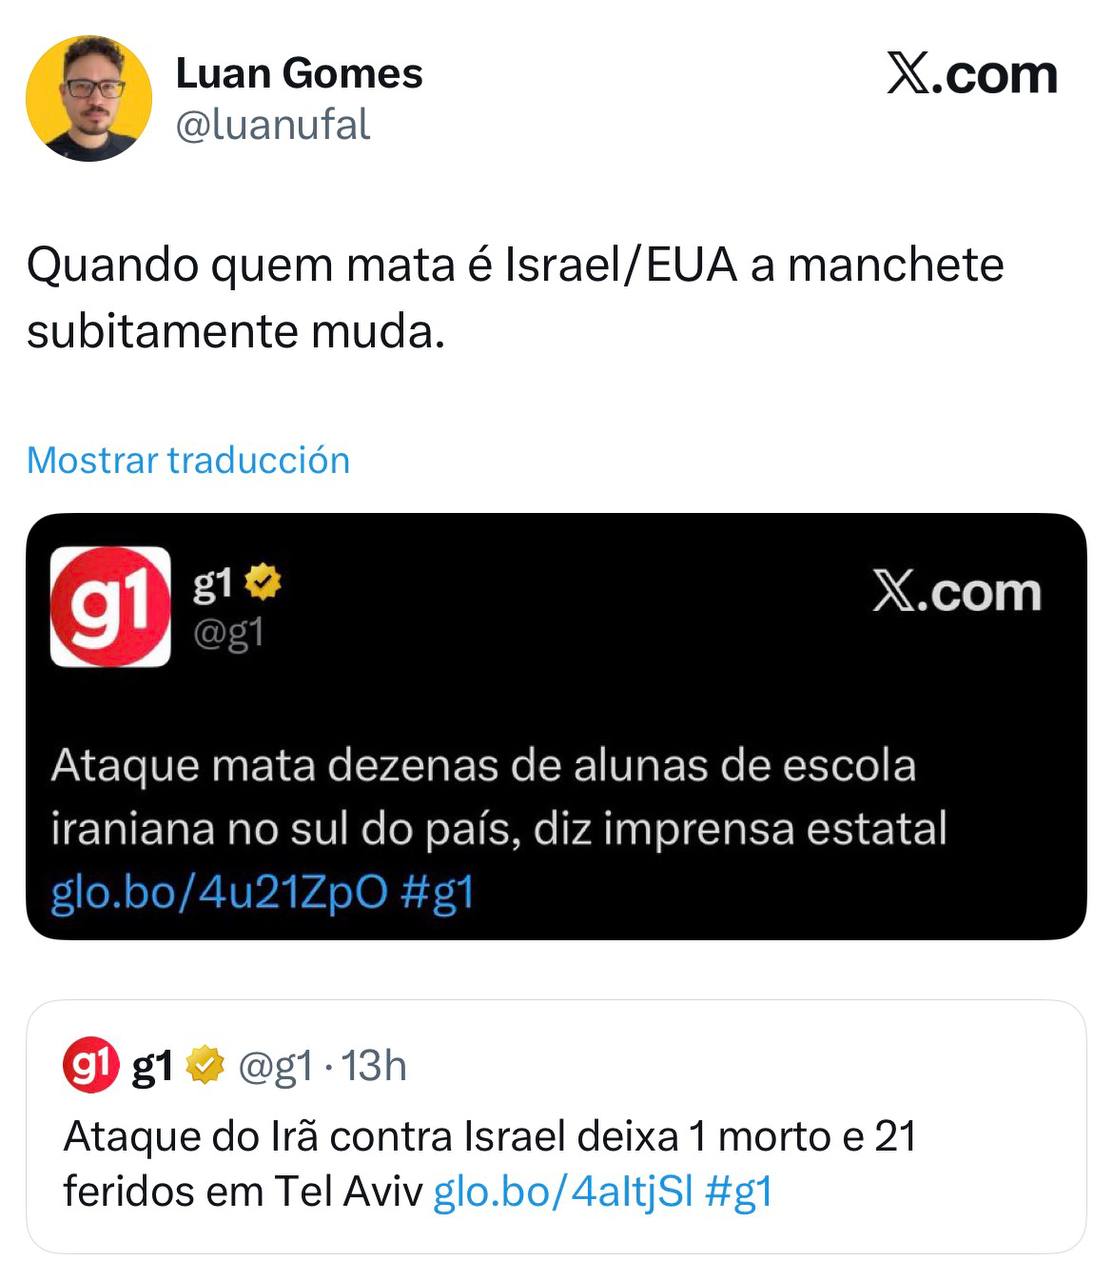Open the glo.bo/4aItjSl link
Screen dimensions: 1113x1280
tap(563, 1192)
